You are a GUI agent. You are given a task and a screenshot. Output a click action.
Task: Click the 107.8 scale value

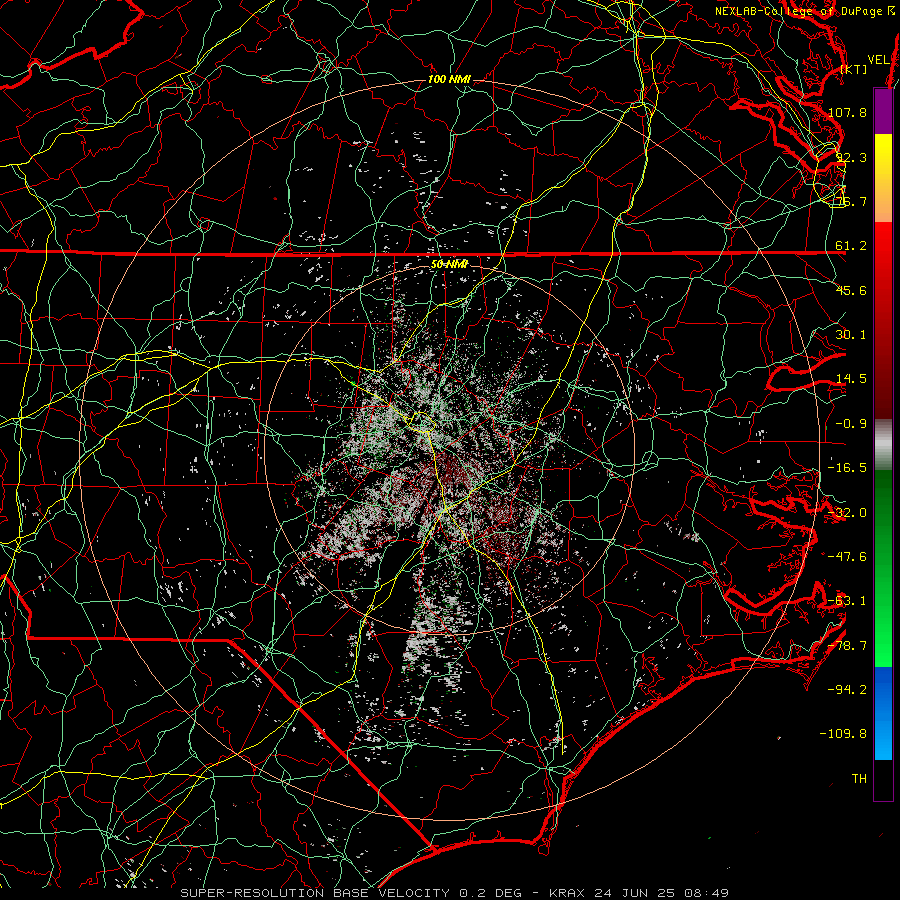[847, 112]
